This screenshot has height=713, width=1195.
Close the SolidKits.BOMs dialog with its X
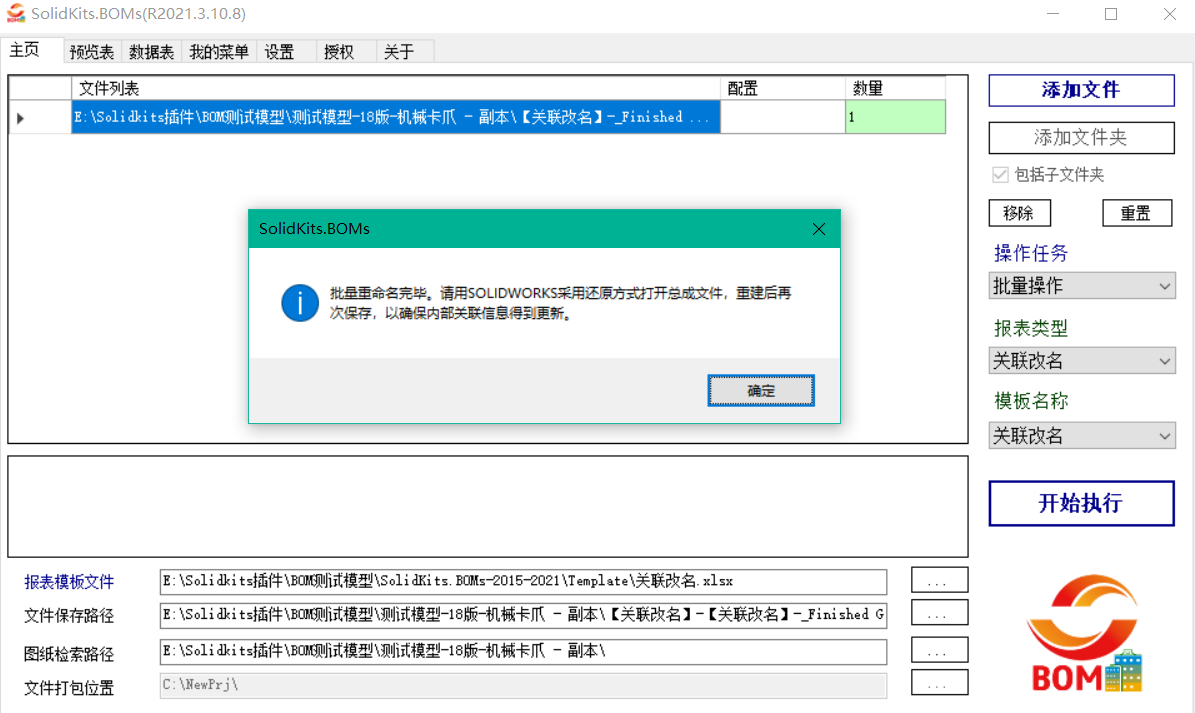click(818, 228)
